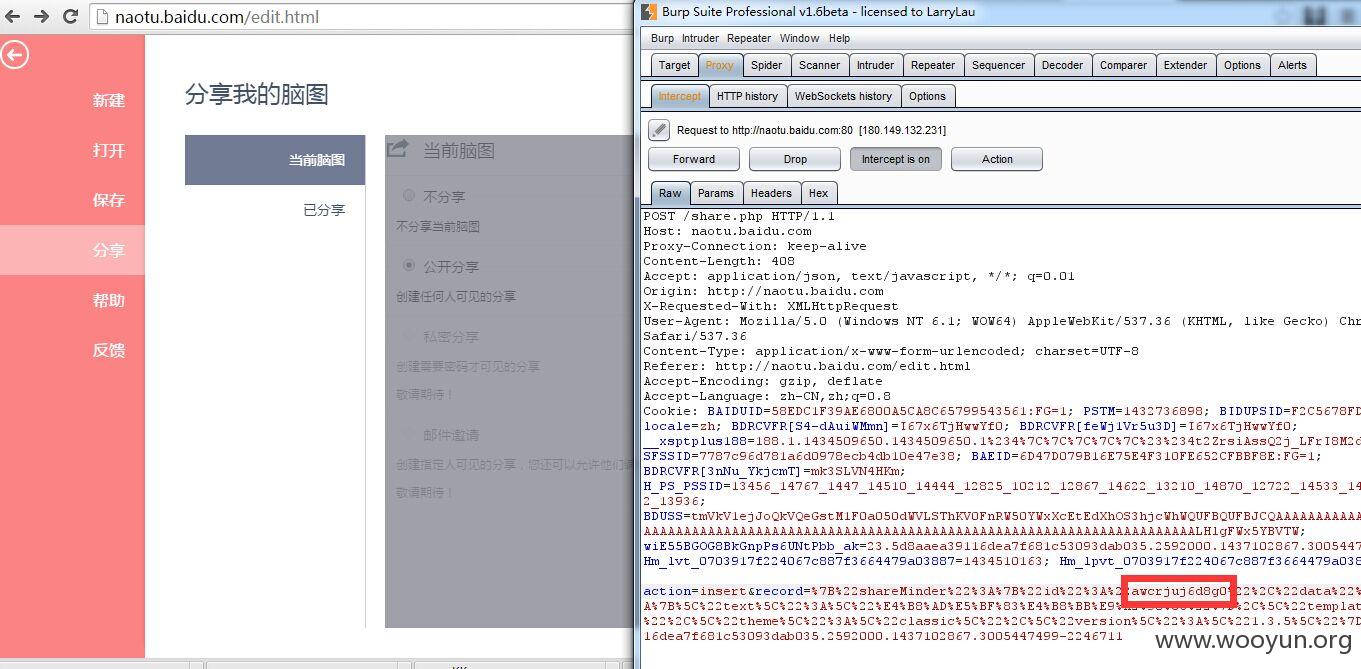1361x669 pixels.
Task: Switch to the Alerts tab
Action: click(x=1292, y=65)
